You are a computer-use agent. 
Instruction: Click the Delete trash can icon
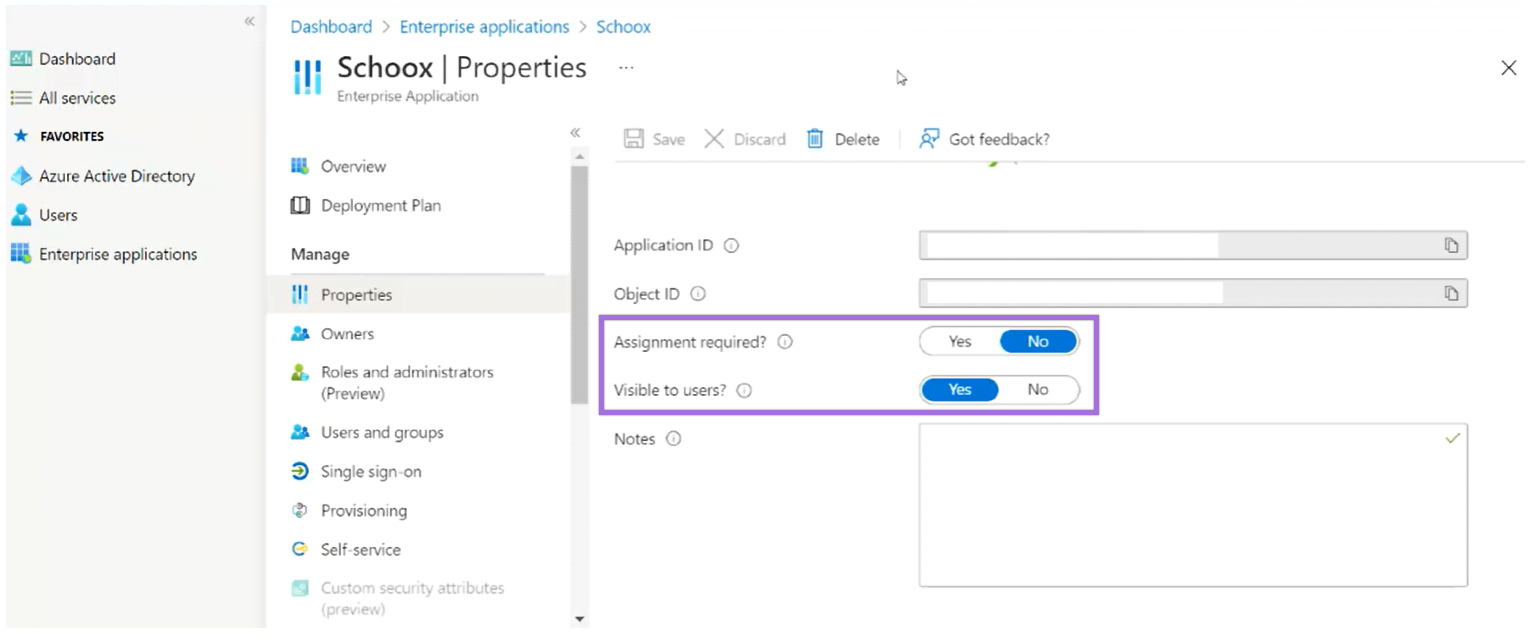click(815, 139)
